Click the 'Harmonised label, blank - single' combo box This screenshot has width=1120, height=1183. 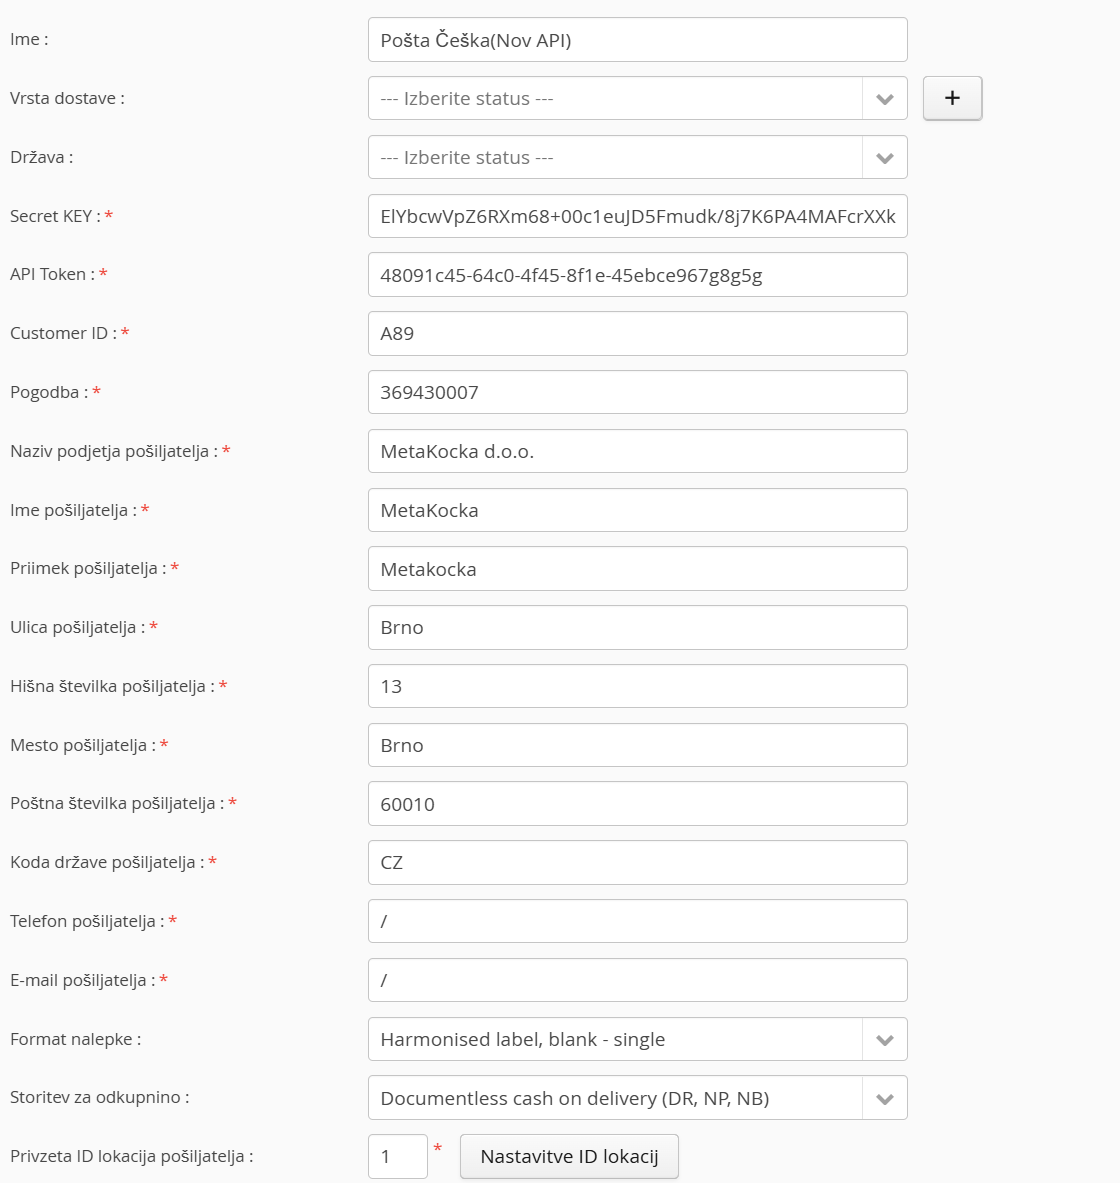pyautogui.click(x=638, y=1040)
